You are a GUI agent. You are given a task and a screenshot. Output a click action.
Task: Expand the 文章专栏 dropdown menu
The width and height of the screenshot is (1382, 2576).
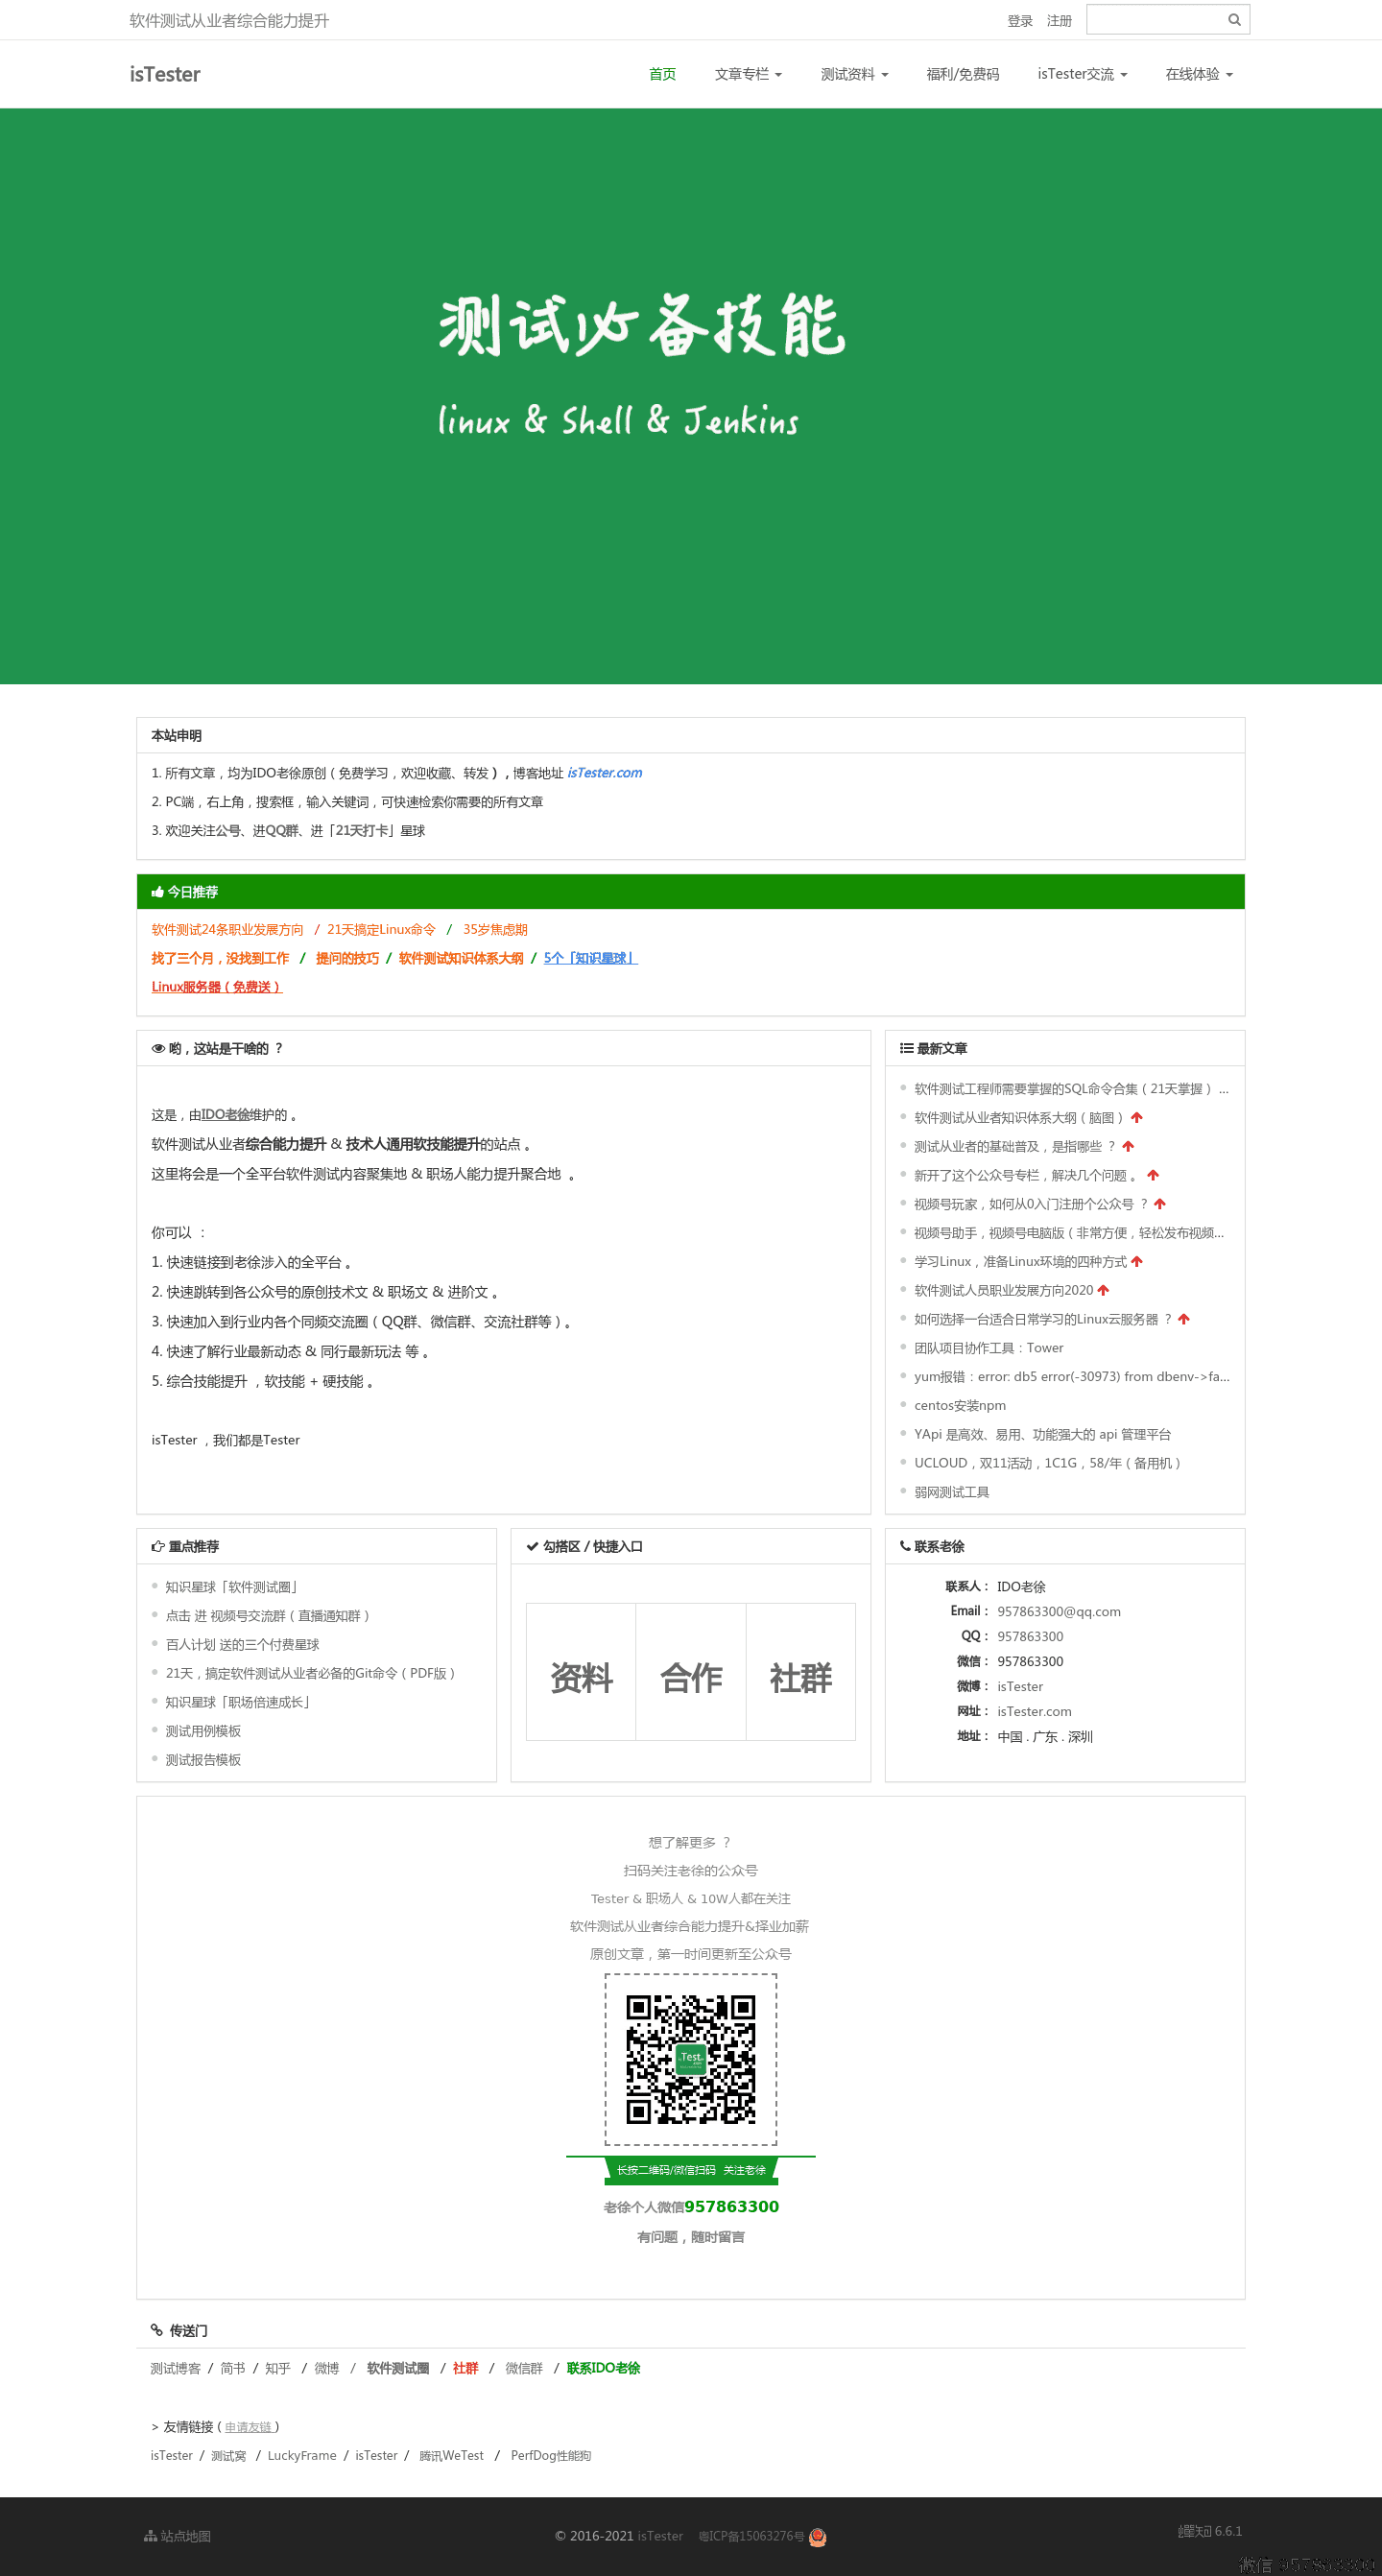click(747, 74)
